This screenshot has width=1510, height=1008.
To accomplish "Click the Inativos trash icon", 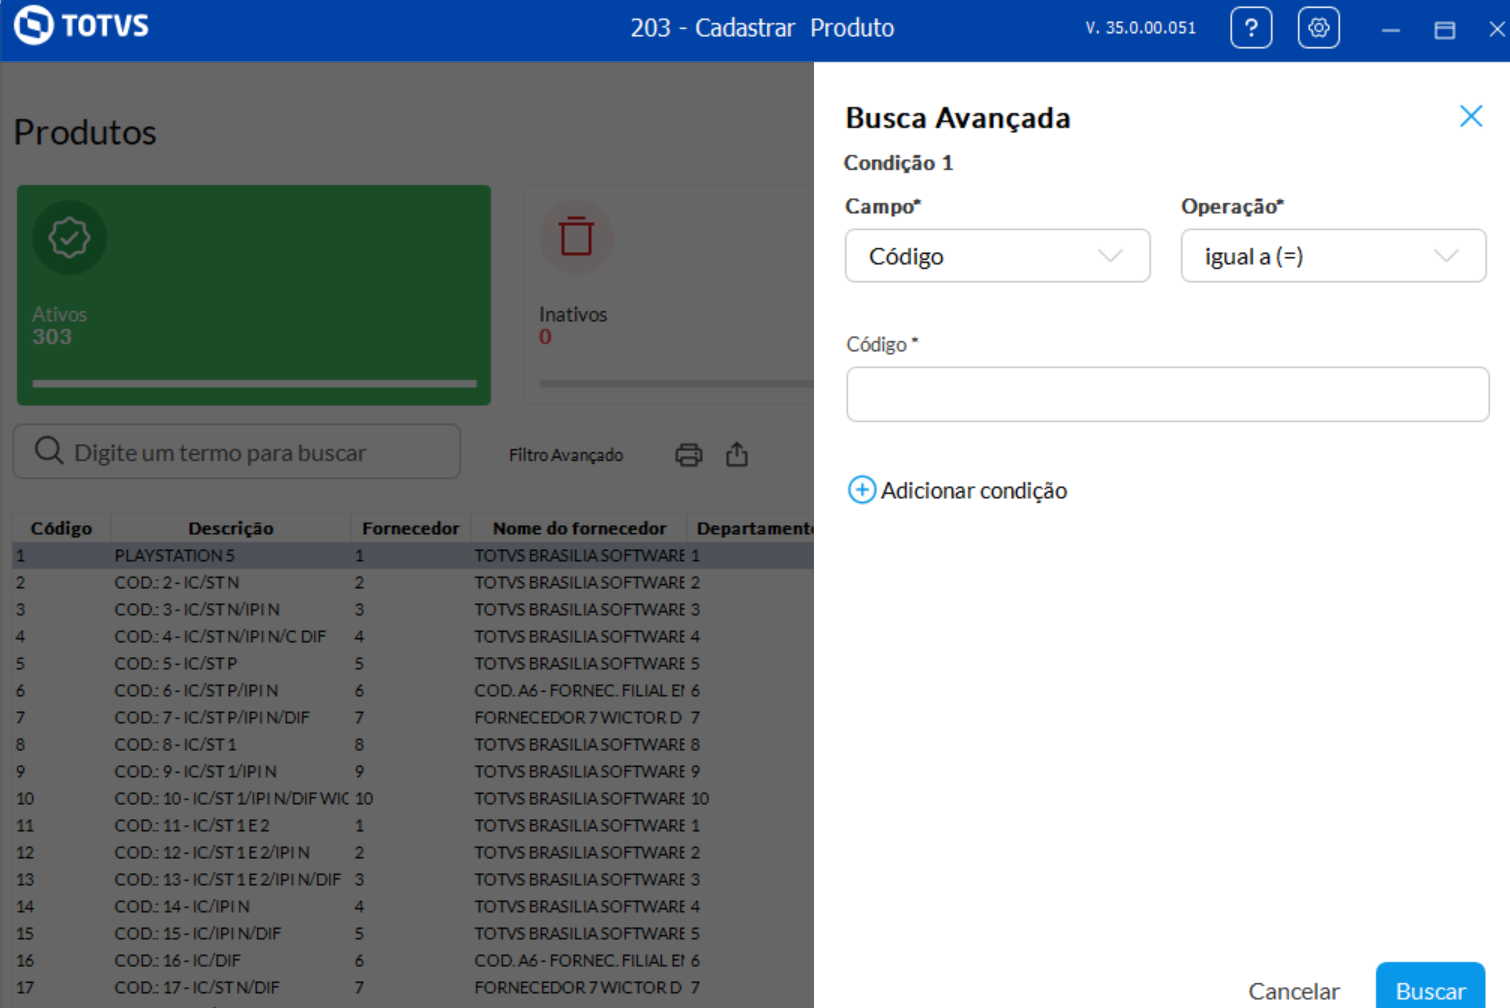I will coord(576,237).
